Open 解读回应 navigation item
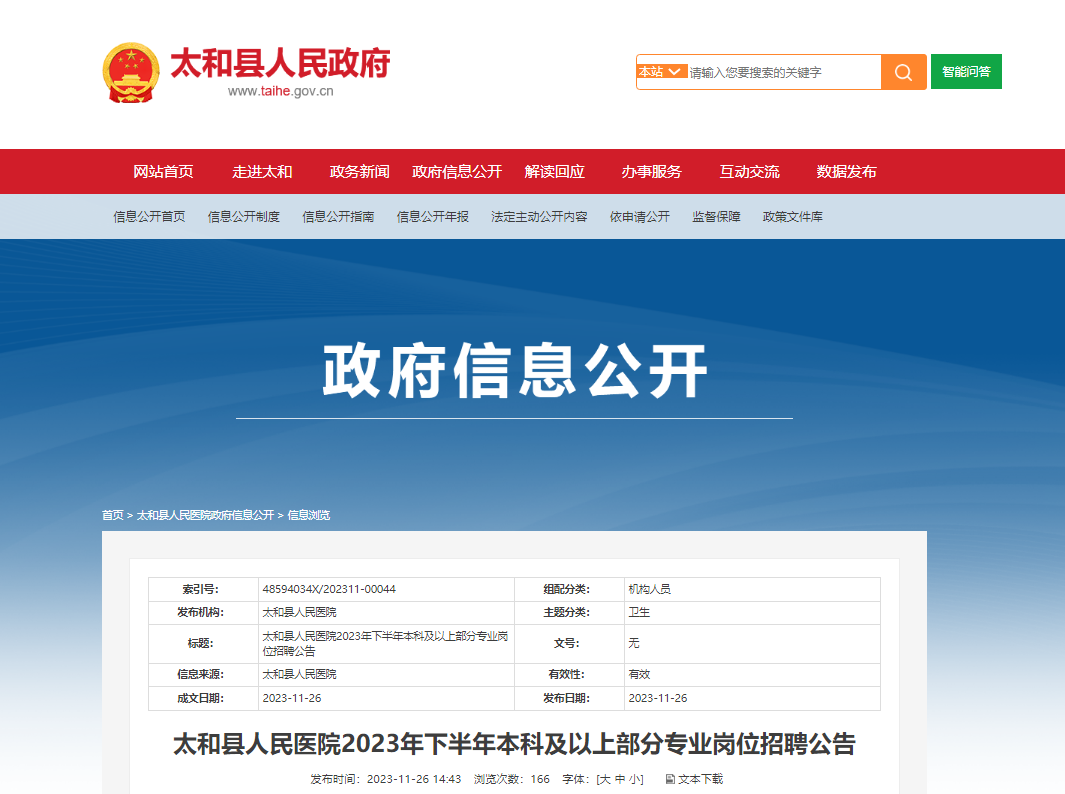This screenshot has width=1065, height=794. [x=554, y=172]
